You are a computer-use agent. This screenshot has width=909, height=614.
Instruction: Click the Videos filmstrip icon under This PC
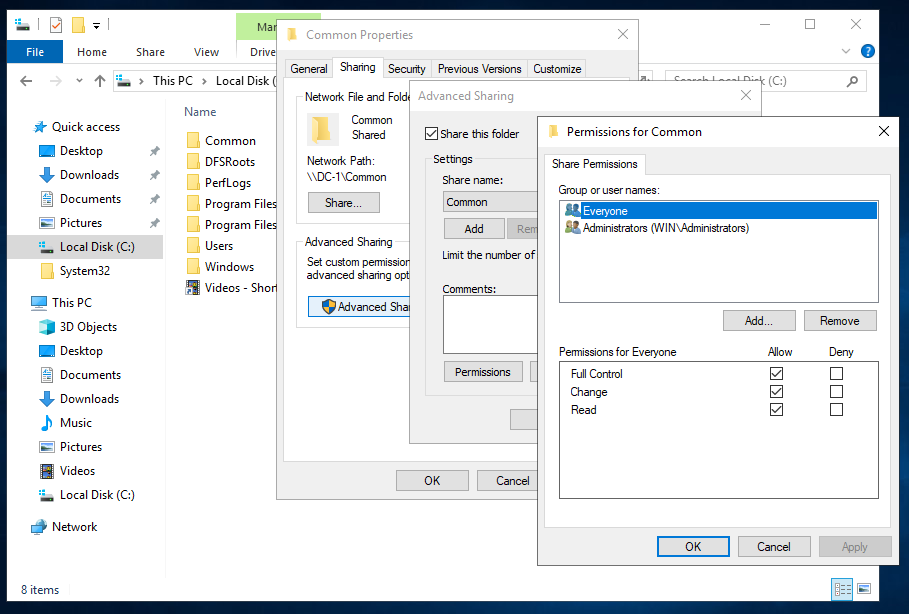point(46,471)
